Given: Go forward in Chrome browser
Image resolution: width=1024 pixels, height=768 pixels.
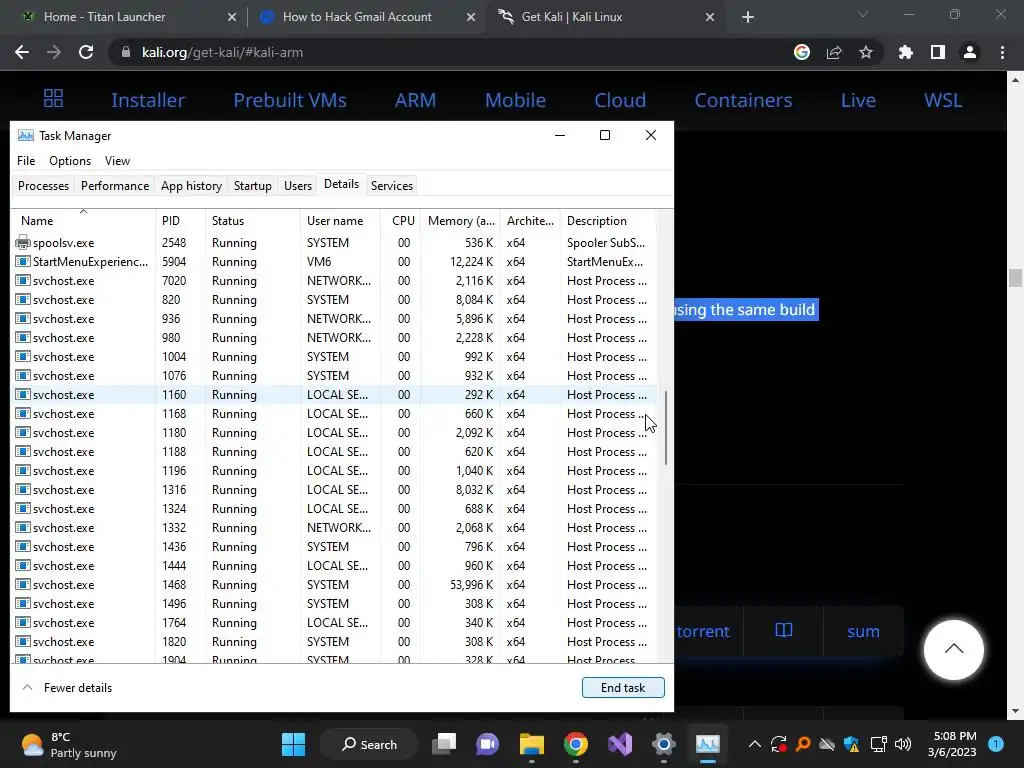Looking at the screenshot, I should click(x=54, y=52).
